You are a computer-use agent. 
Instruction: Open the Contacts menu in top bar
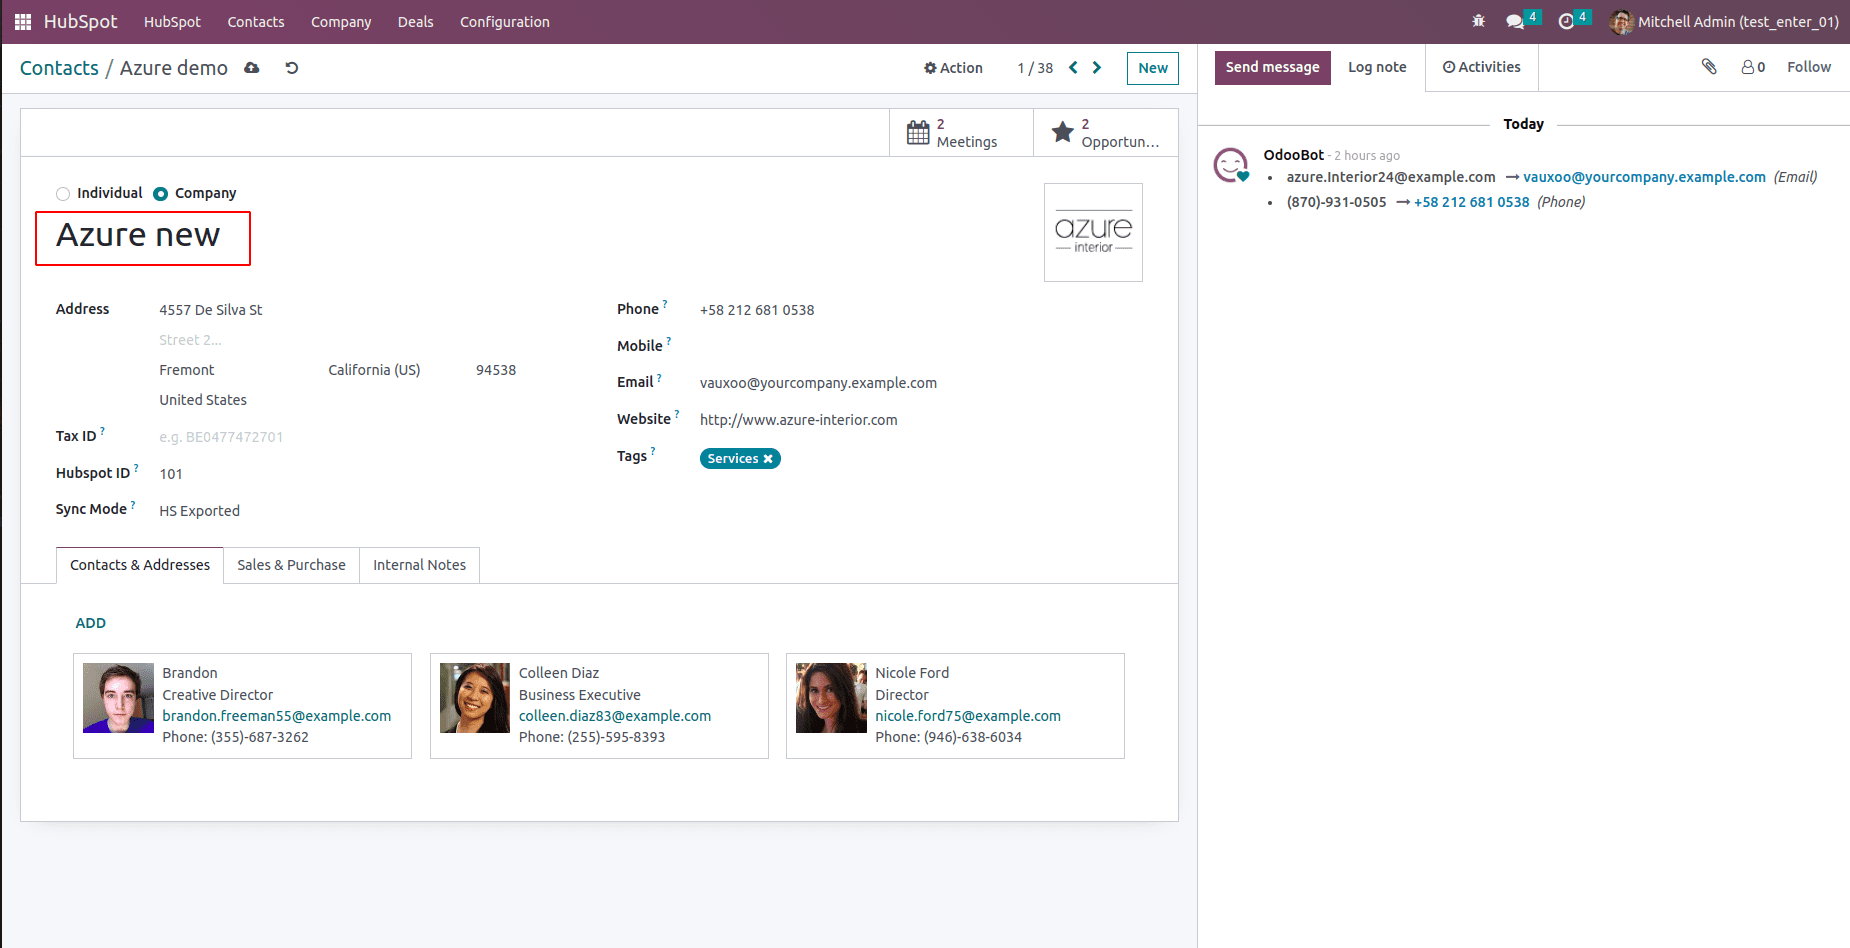256,22
